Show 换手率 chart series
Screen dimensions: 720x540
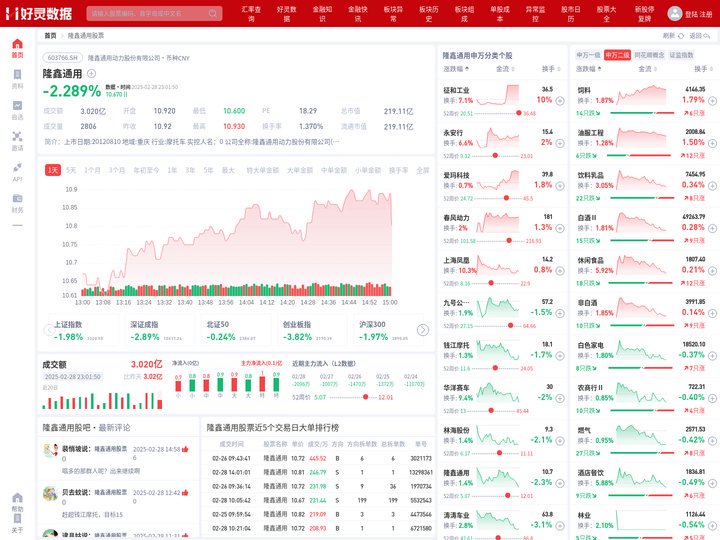(x=398, y=170)
